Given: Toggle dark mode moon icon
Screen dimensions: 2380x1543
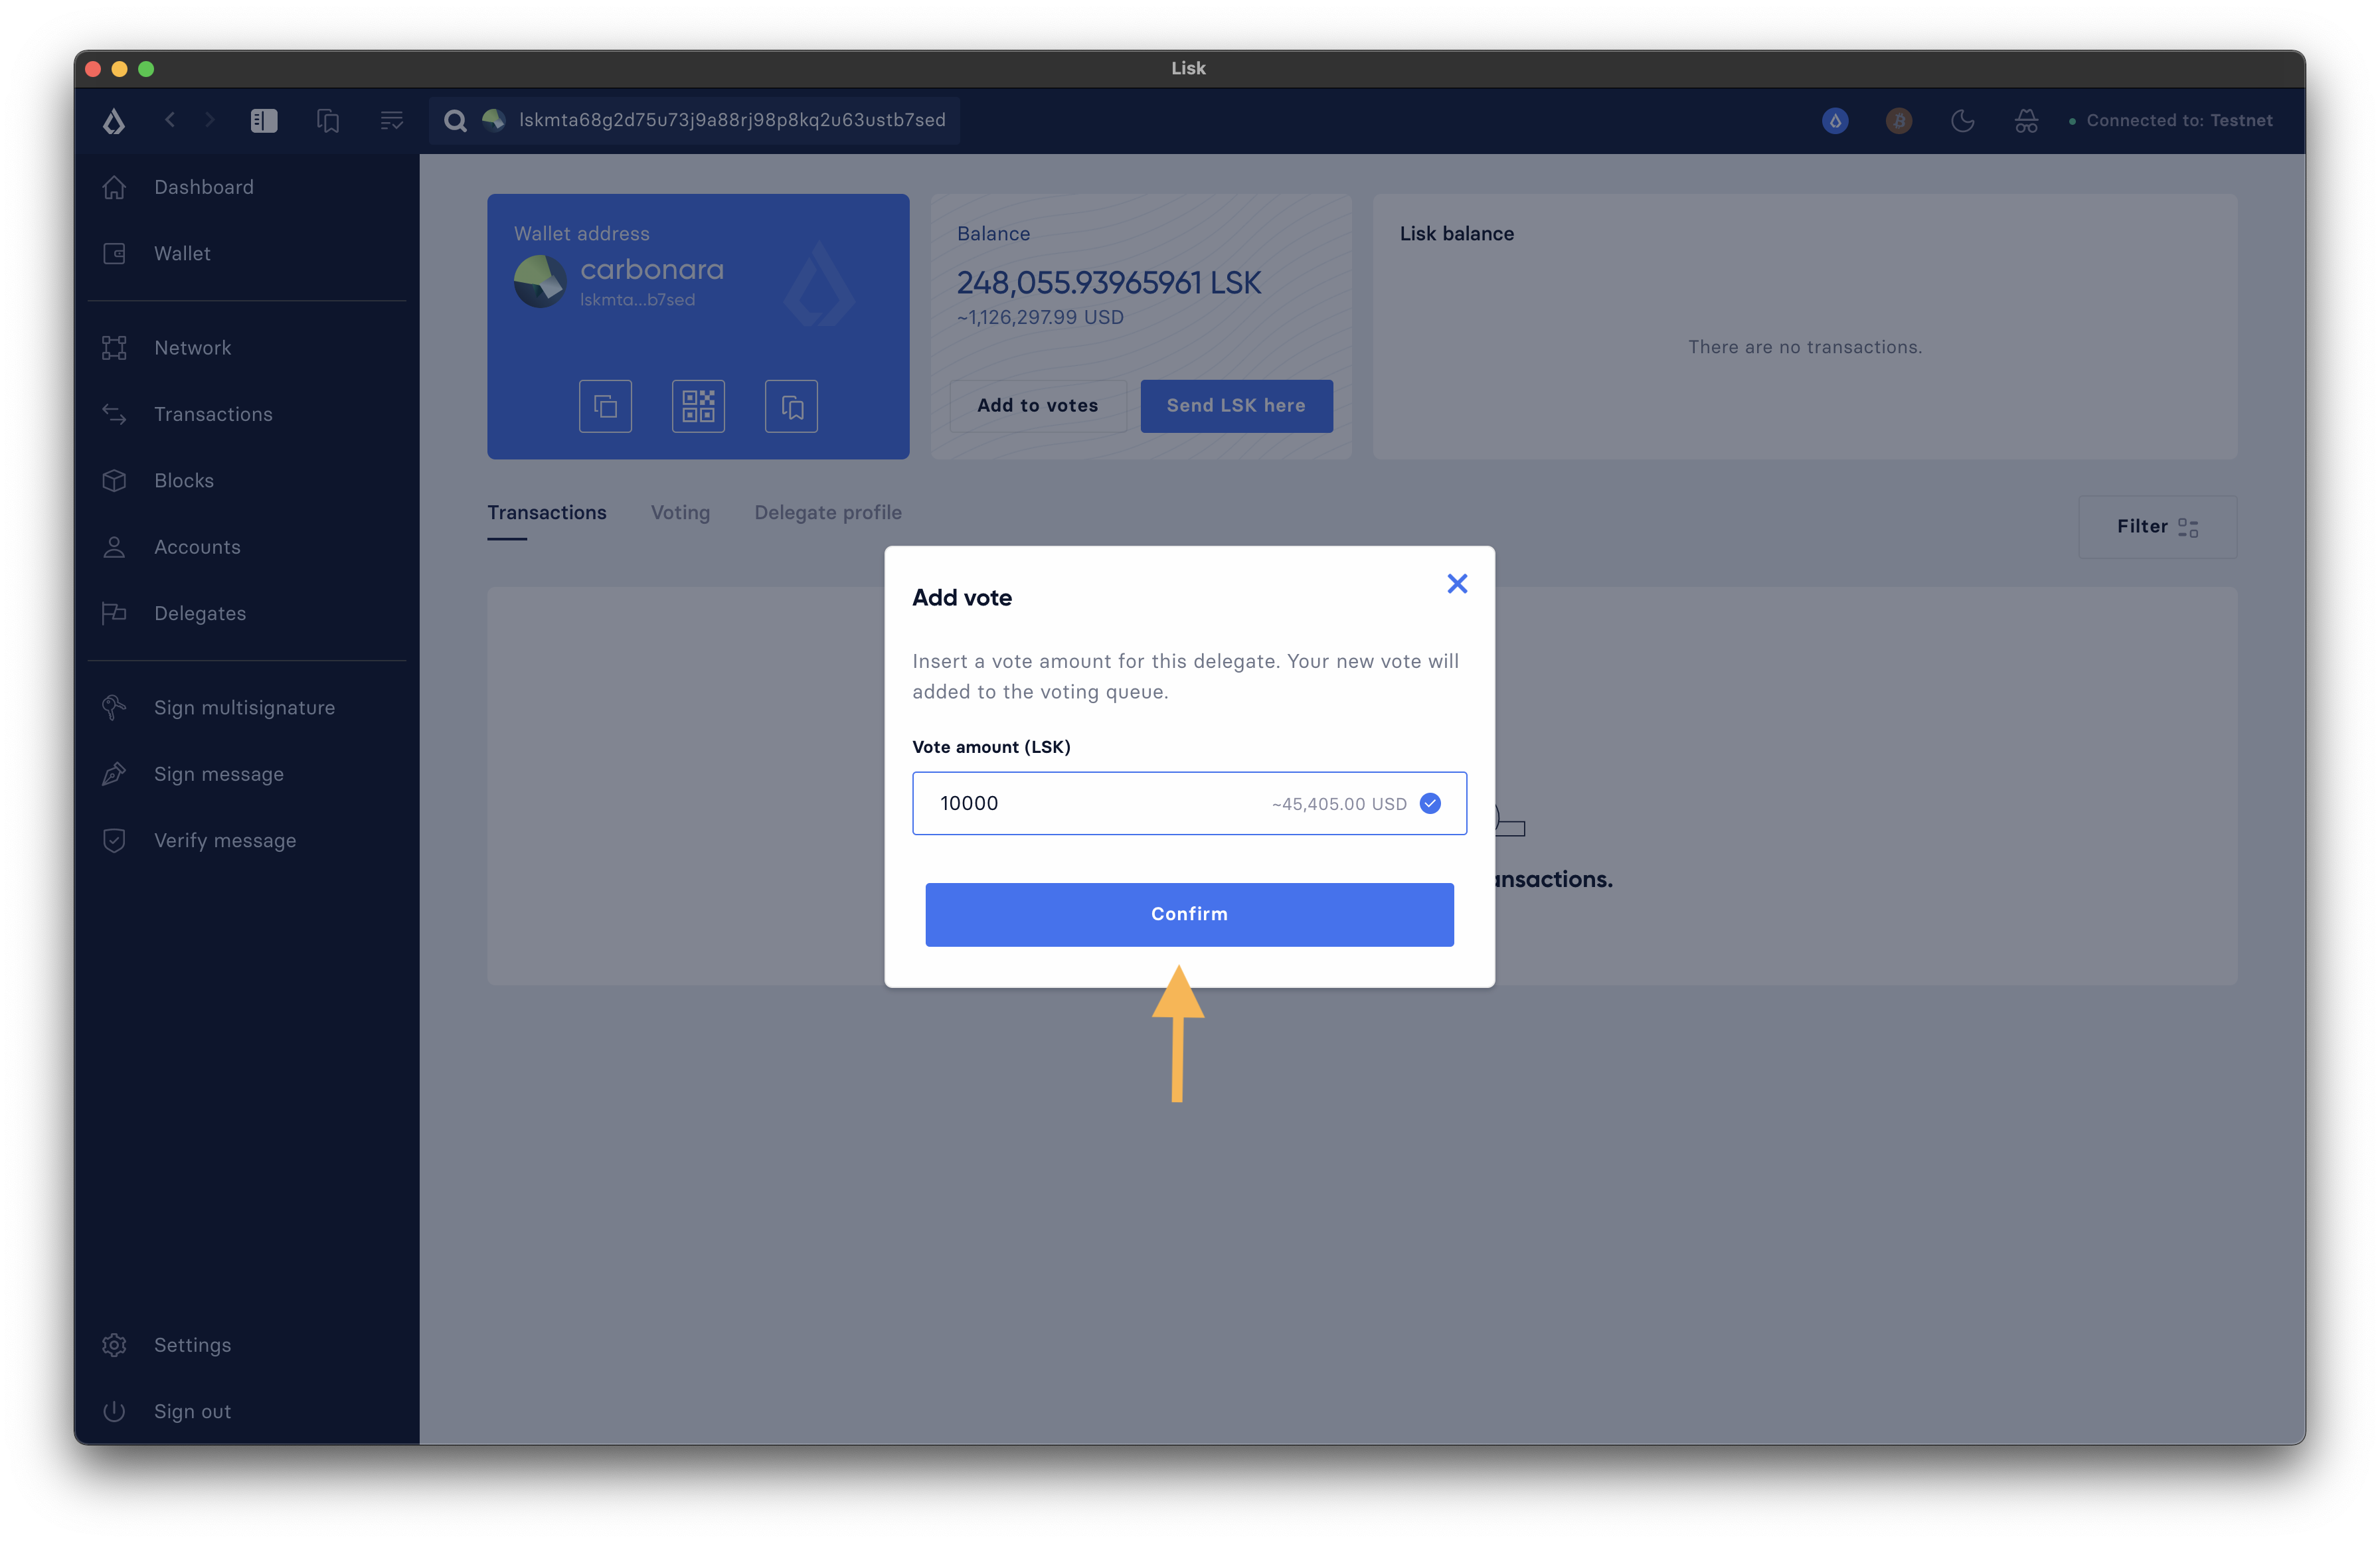Looking at the screenshot, I should (x=1962, y=121).
